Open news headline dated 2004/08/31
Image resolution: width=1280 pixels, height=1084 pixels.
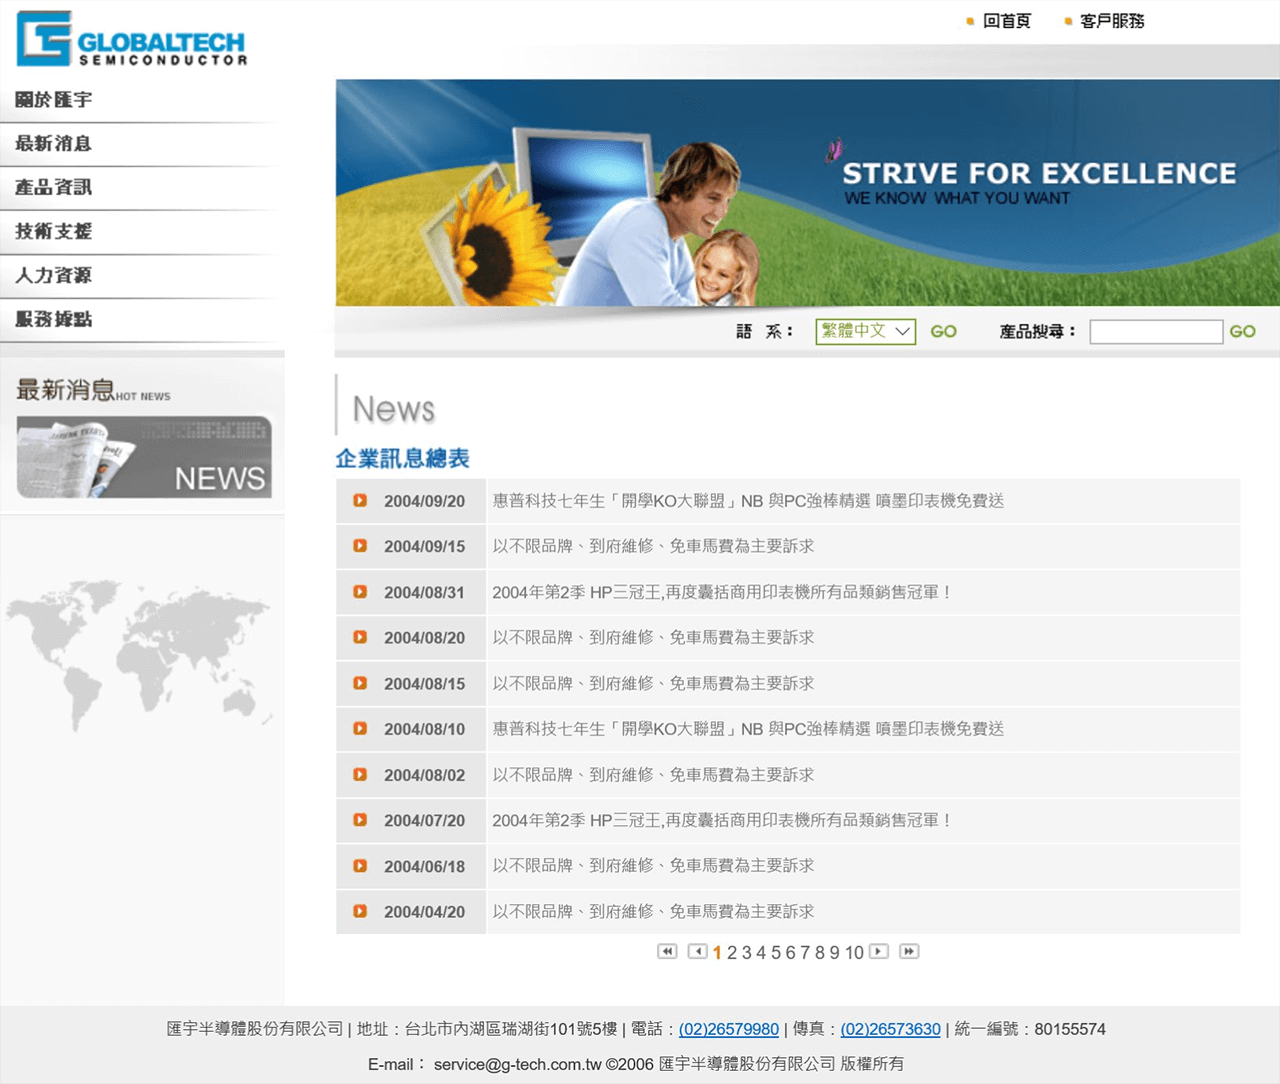(722, 592)
